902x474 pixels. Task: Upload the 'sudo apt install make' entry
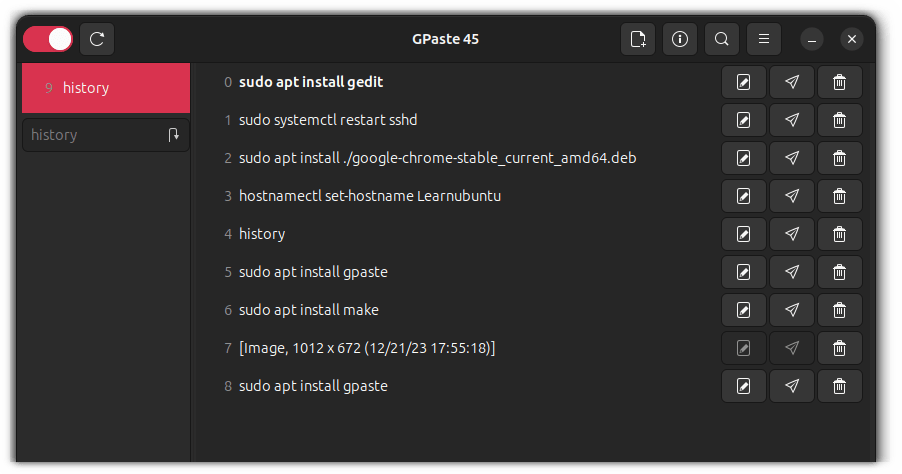(x=791, y=310)
